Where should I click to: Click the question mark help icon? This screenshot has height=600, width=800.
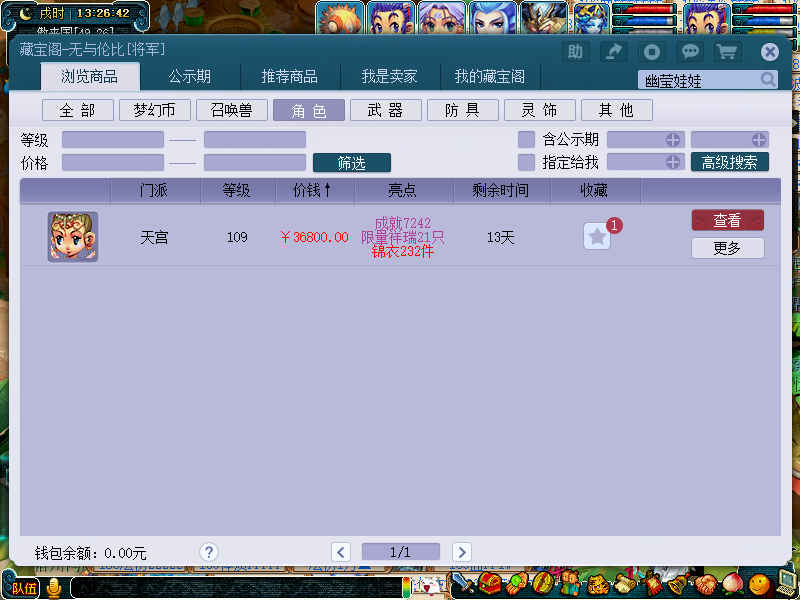coord(209,552)
